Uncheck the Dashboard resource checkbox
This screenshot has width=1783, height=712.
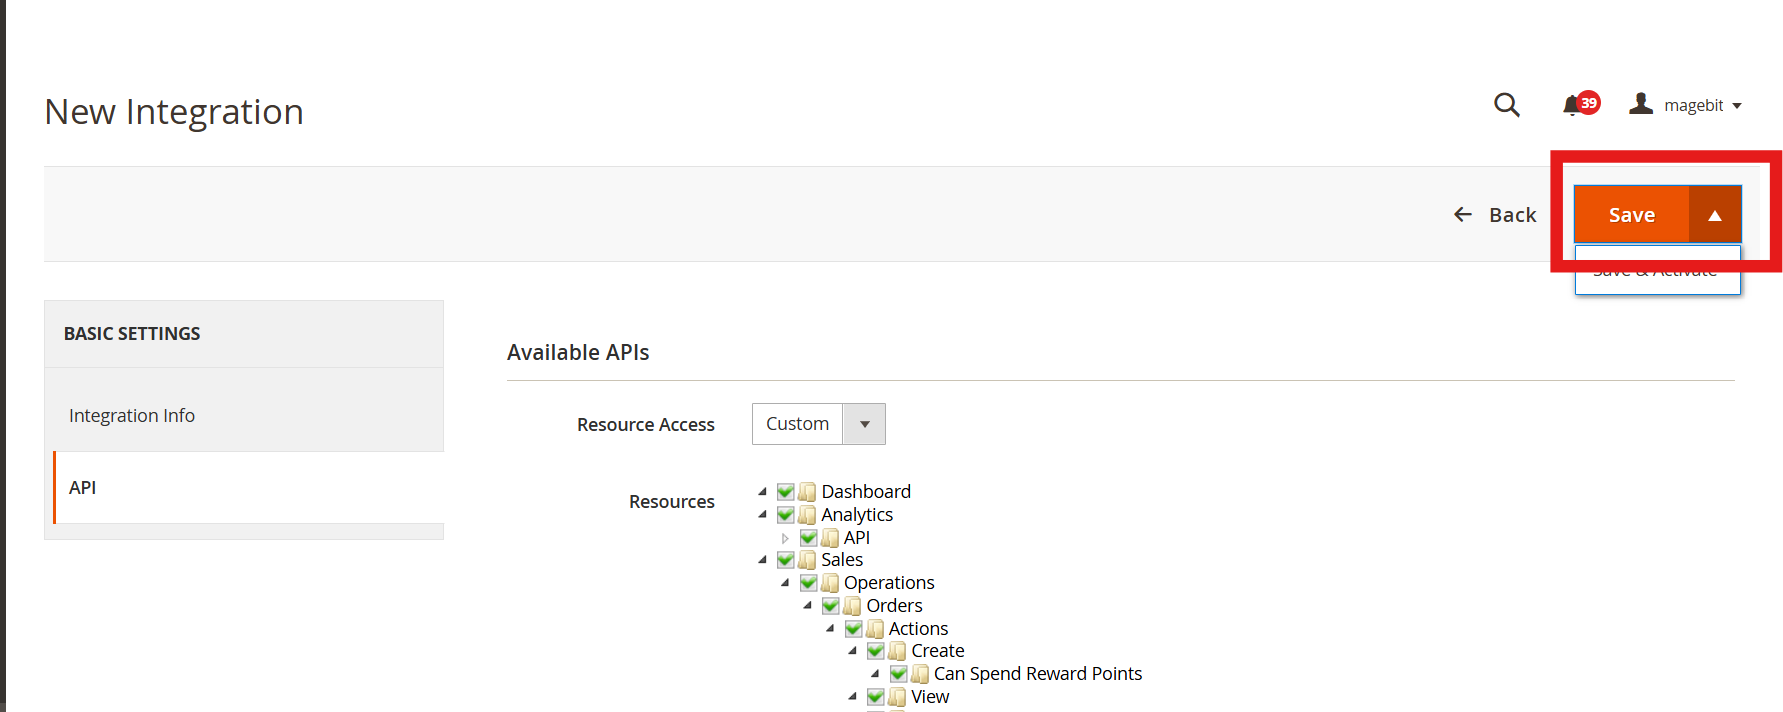coord(786,492)
